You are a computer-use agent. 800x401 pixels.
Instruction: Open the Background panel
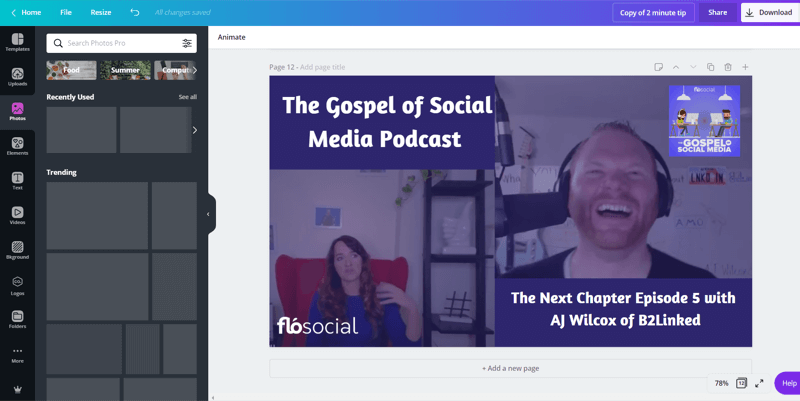point(17,250)
